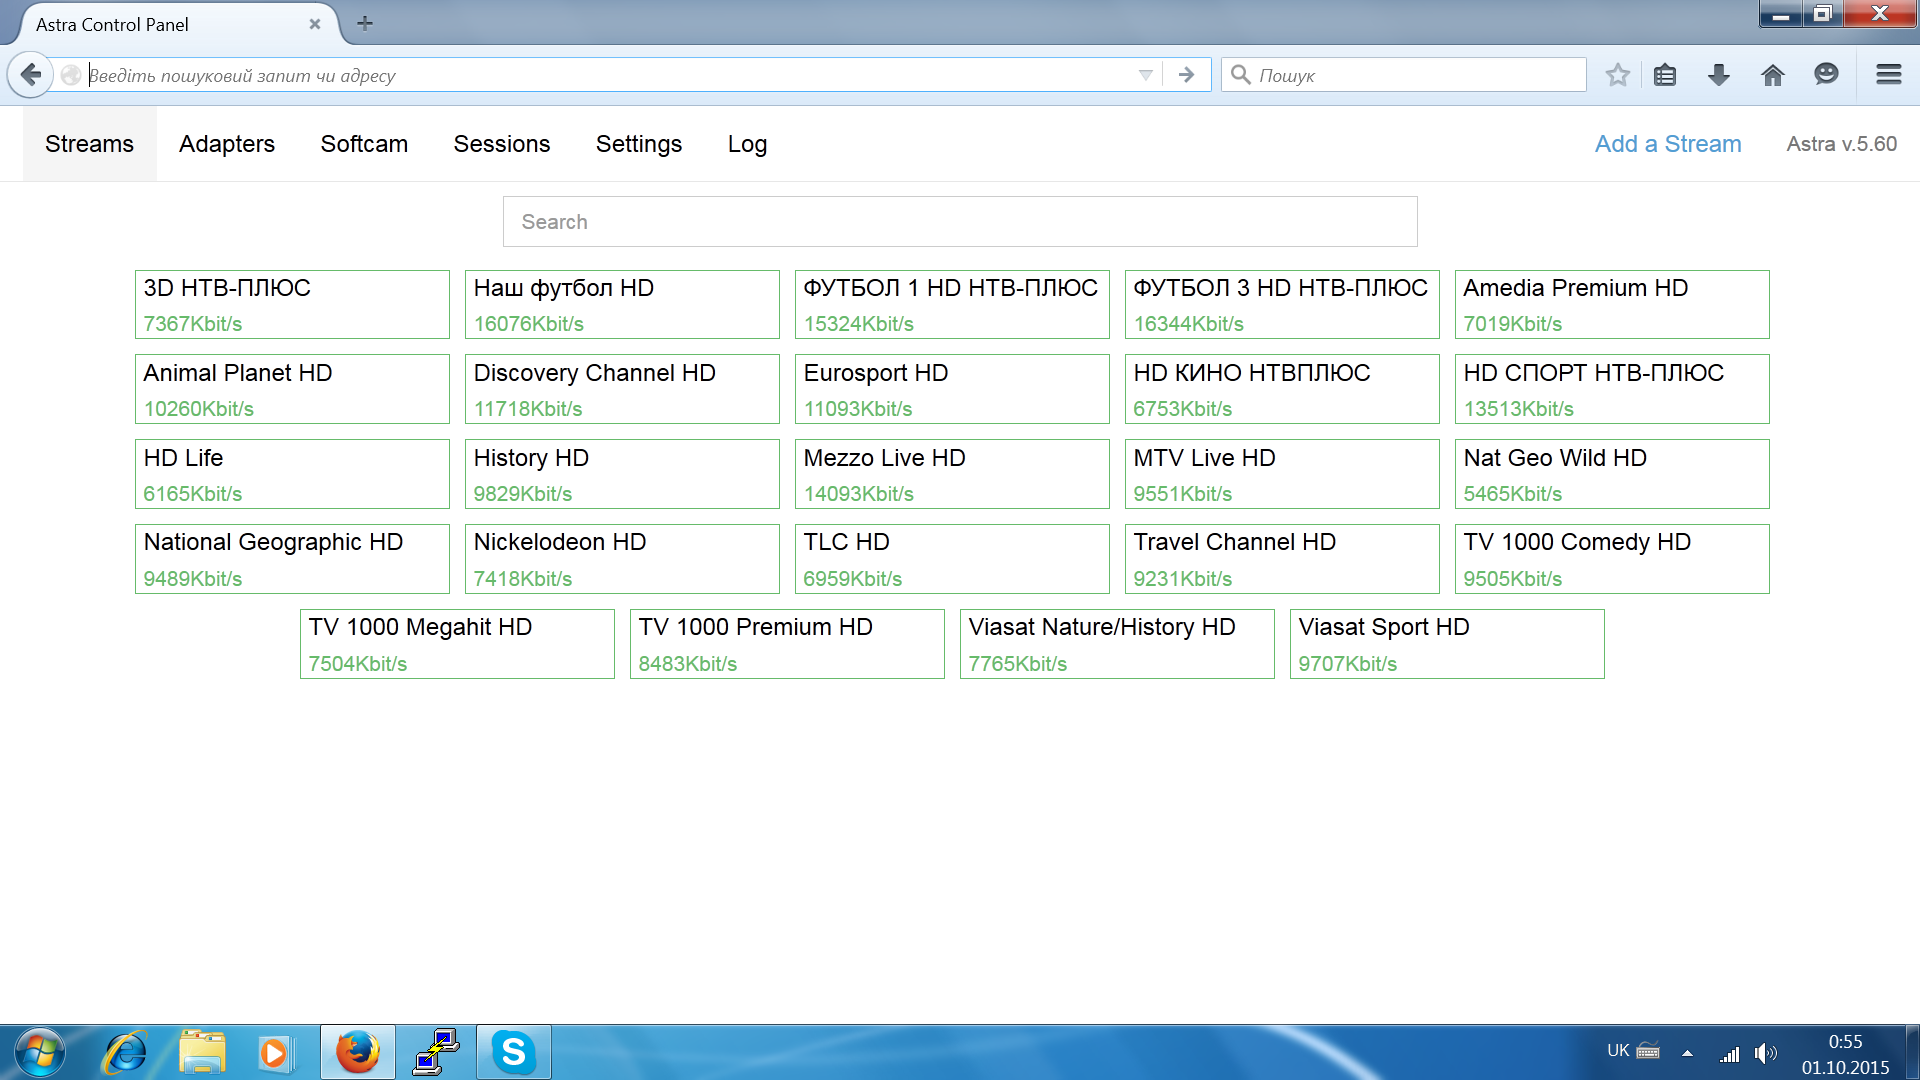
Task: Close the Astra Control Panel tab
Action: pyautogui.click(x=315, y=24)
